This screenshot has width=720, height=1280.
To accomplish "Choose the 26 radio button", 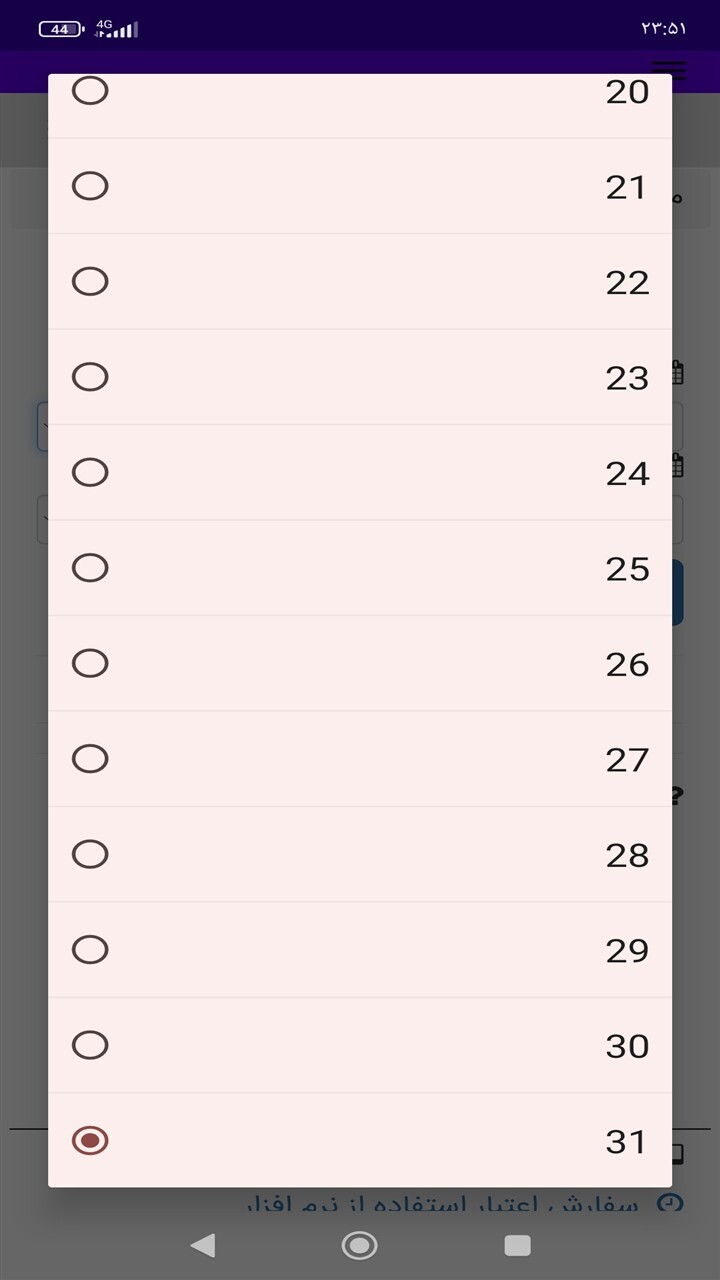I will pos(90,663).
